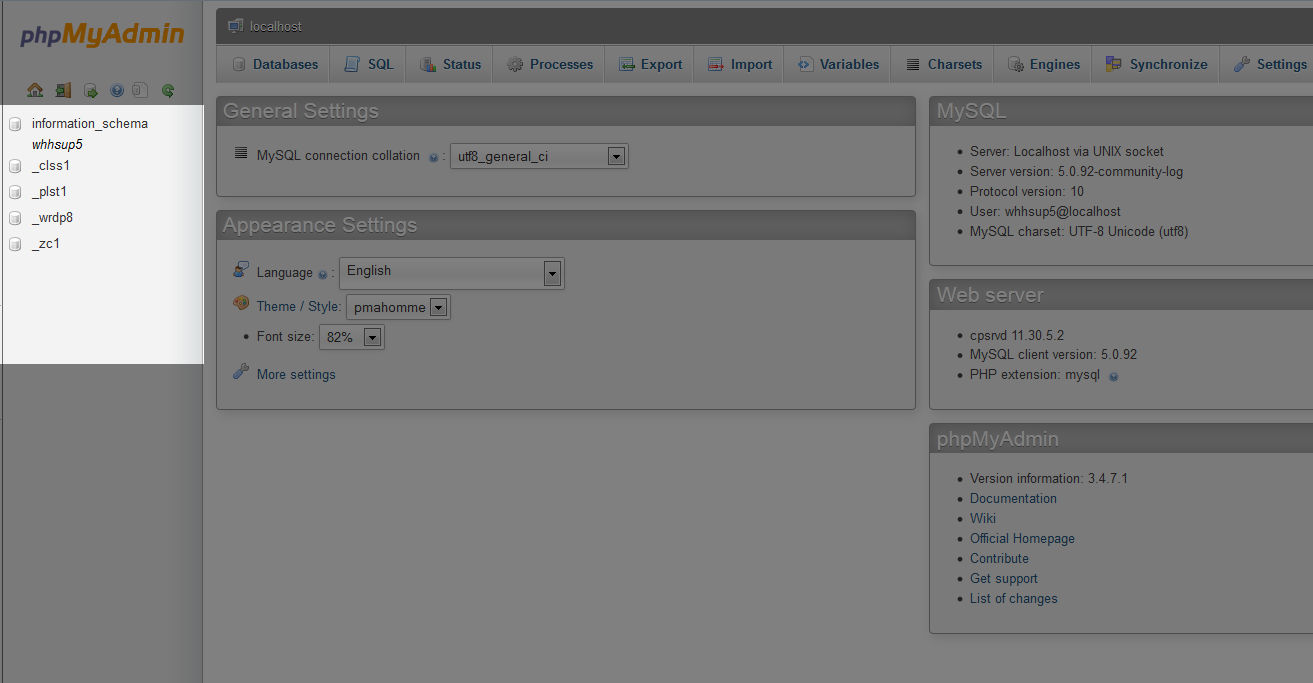Viewport: 1313px width, 683px height.
Task: Click the help icon next to Language
Action: pos(322,274)
